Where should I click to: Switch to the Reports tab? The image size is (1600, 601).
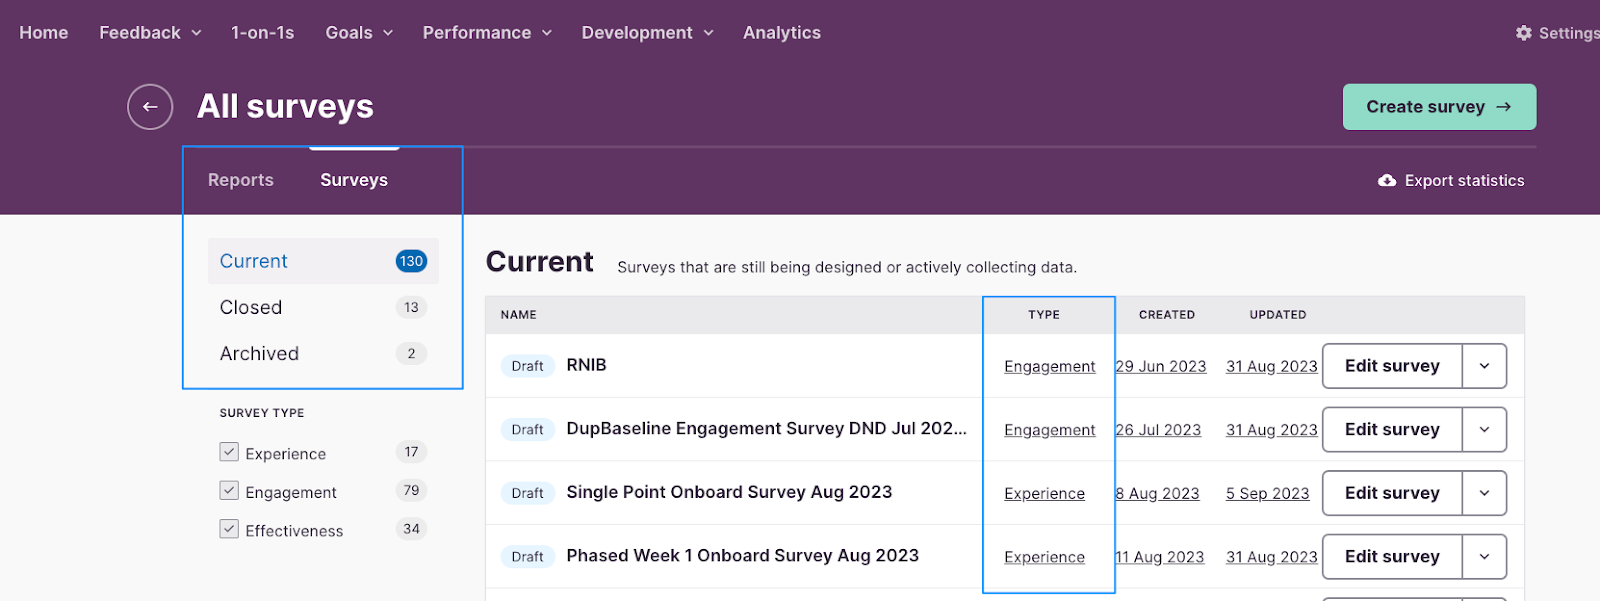pyautogui.click(x=241, y=180)
